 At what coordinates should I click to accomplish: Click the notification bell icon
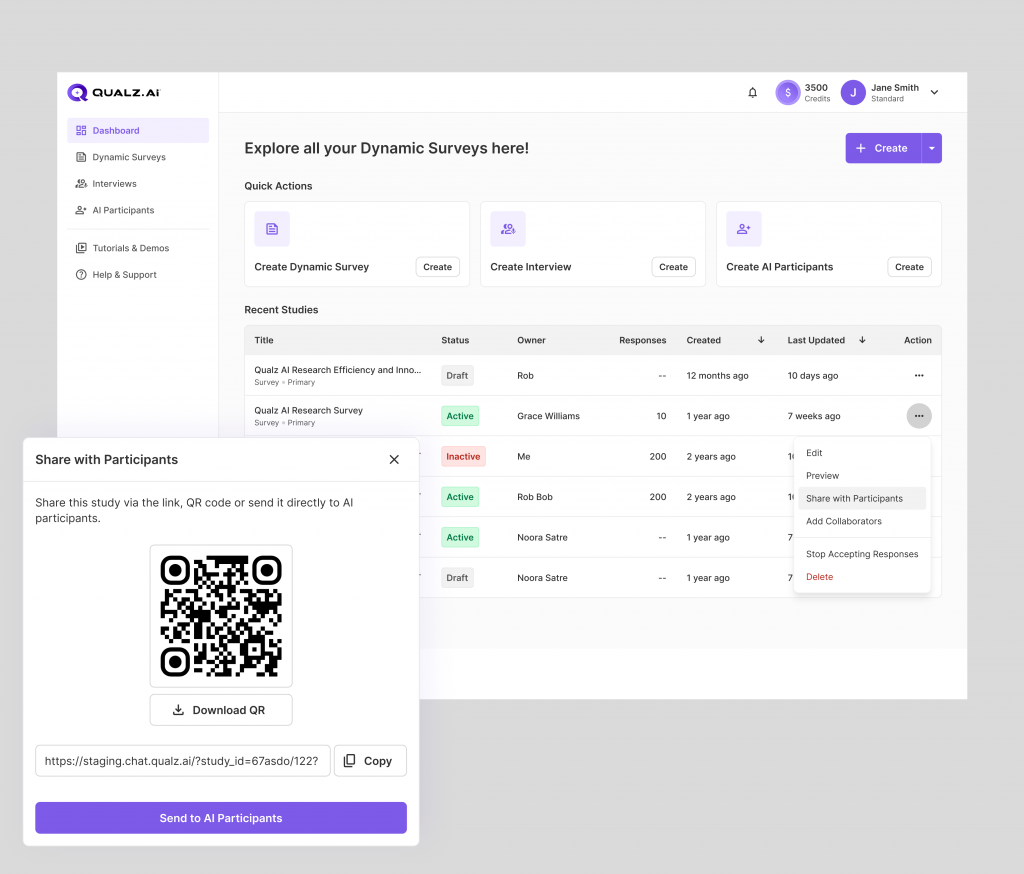pos(753,93)
